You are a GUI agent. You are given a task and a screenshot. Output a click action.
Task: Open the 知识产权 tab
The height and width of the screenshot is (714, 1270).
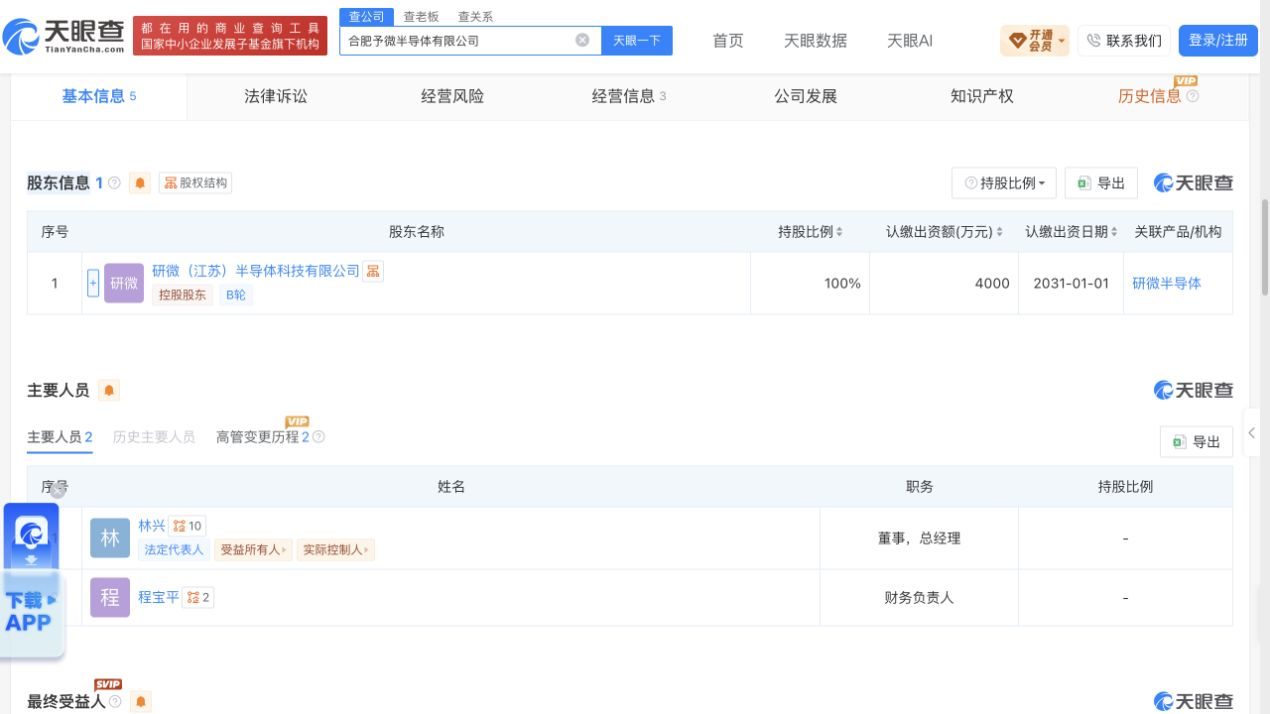click(981, 96)
